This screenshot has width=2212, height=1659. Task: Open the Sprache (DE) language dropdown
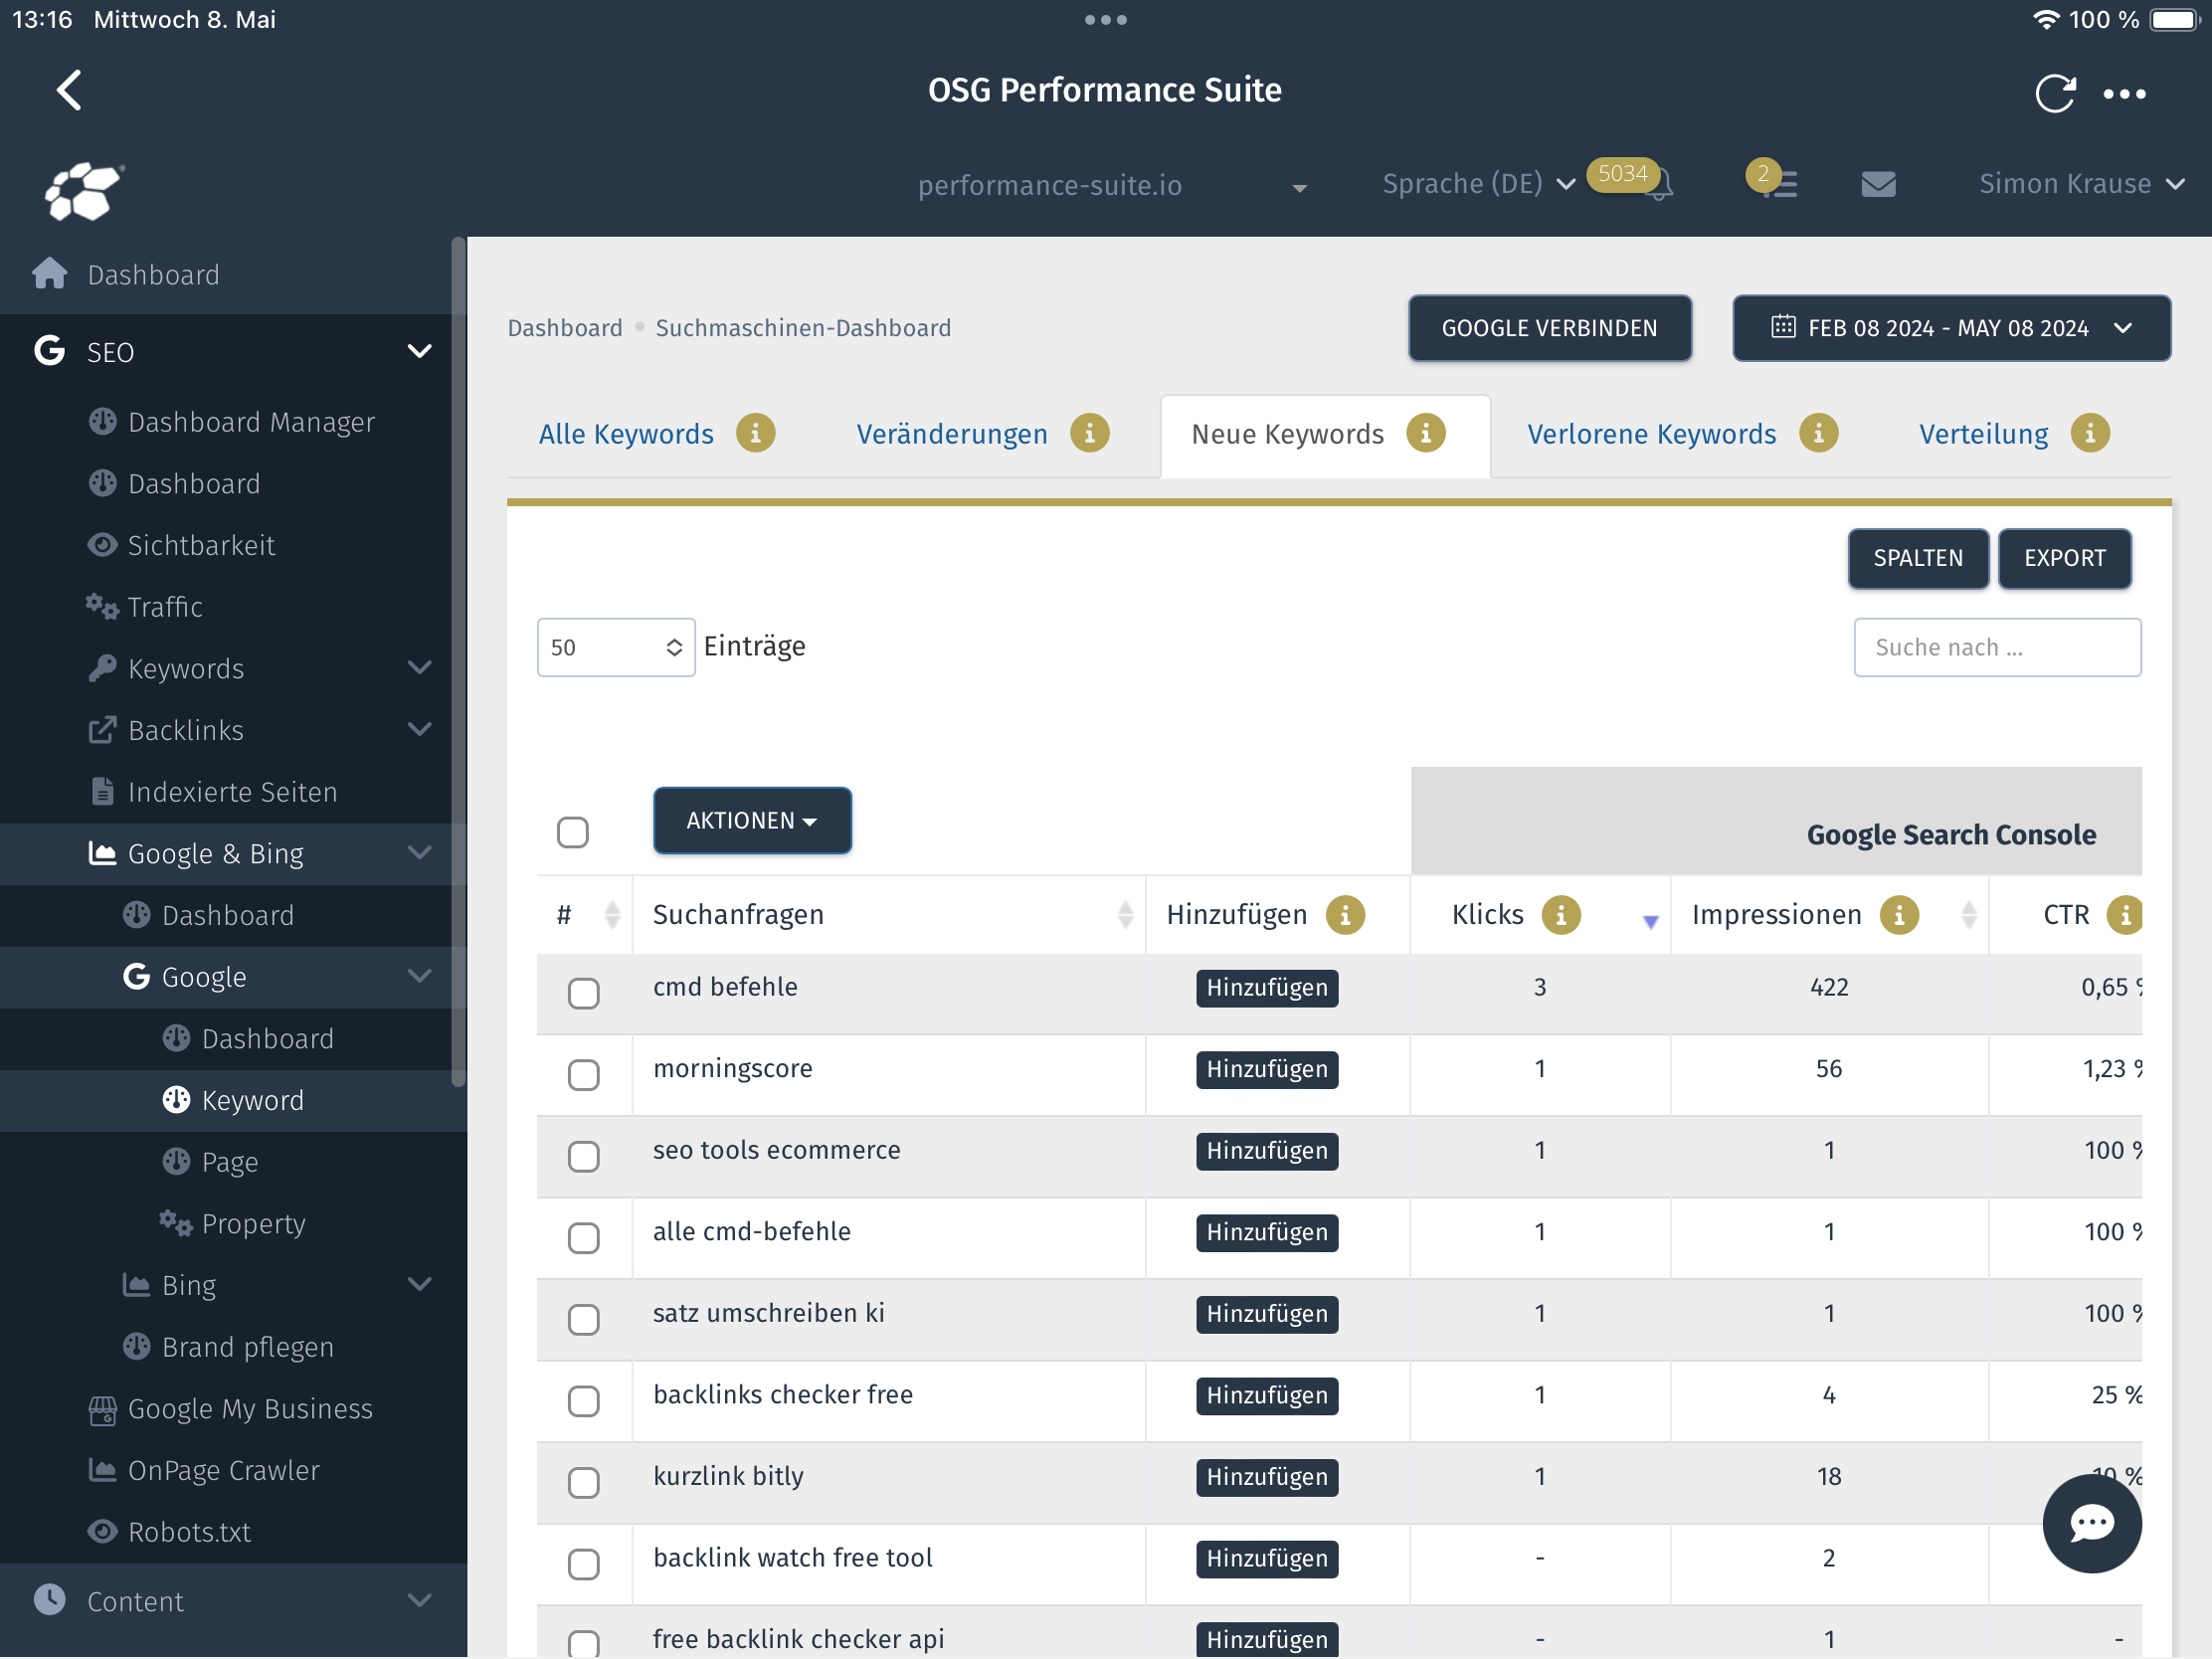pos(1478,184)
